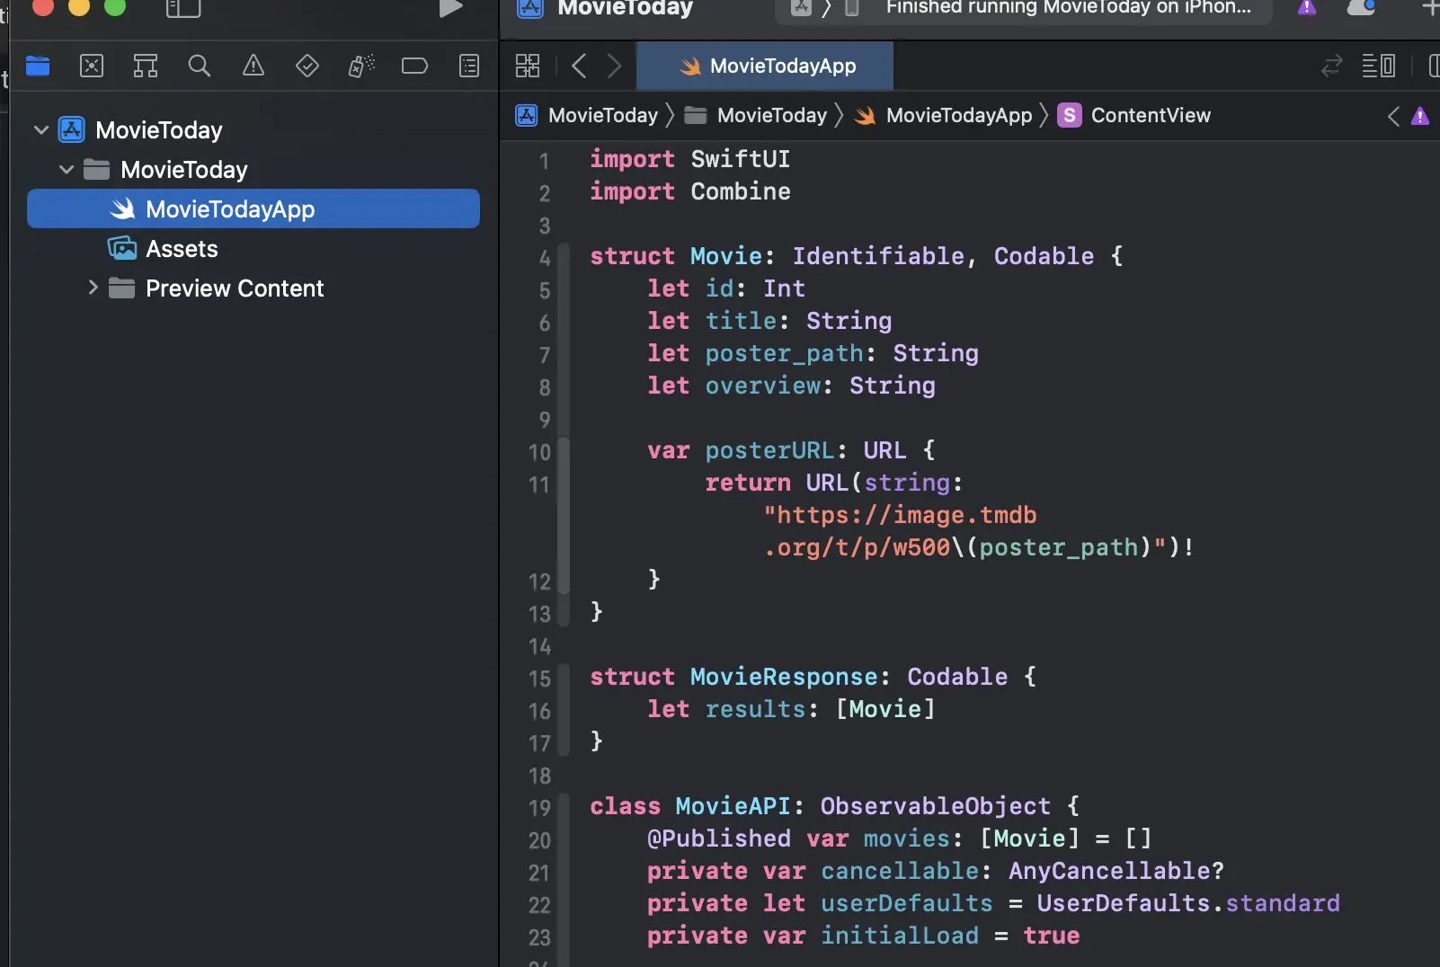Click ContentView in the jump bar
Screen dimensions: 1440x967
coord(1150,116)
